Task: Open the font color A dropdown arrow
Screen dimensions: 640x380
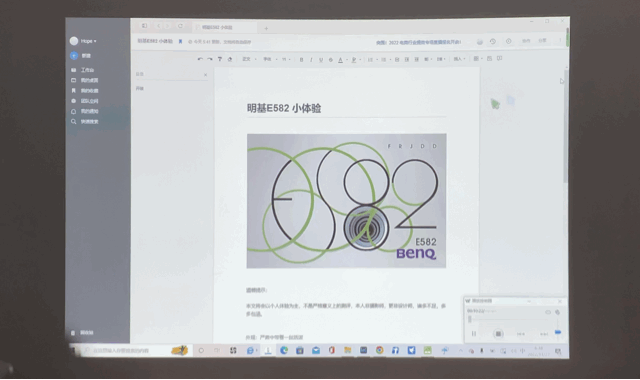Action: [x=347, y=60]
